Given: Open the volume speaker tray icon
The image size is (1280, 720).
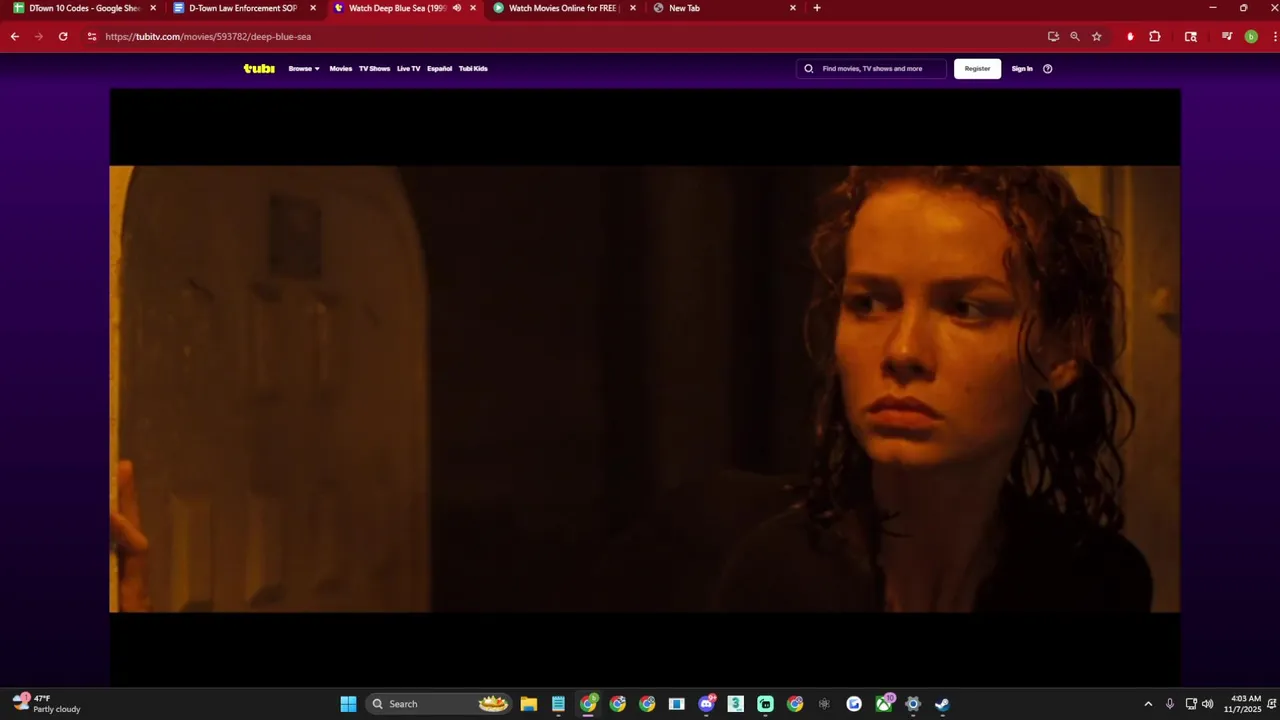Looking at the screenshot, I should 1208,704.
